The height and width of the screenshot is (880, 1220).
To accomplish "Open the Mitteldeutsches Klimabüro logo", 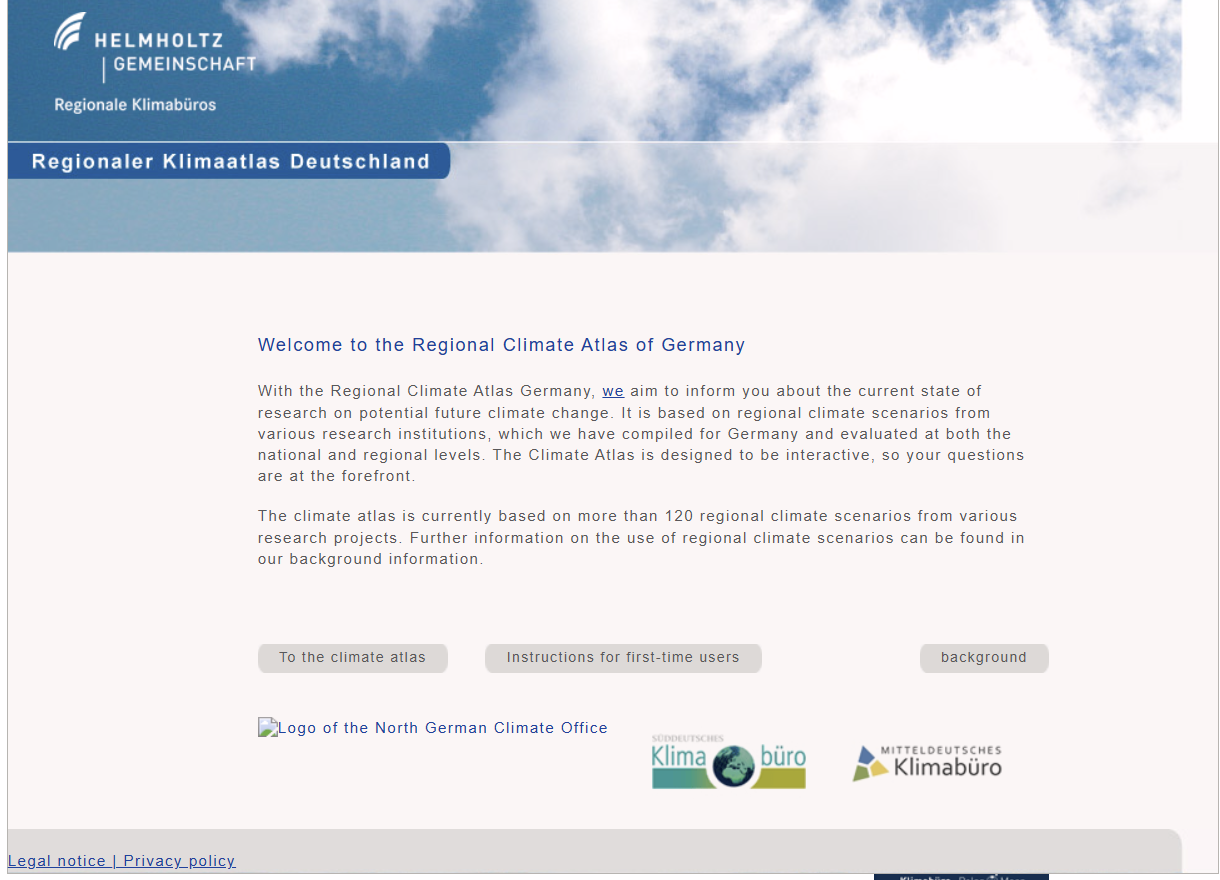I will [926, 761].
